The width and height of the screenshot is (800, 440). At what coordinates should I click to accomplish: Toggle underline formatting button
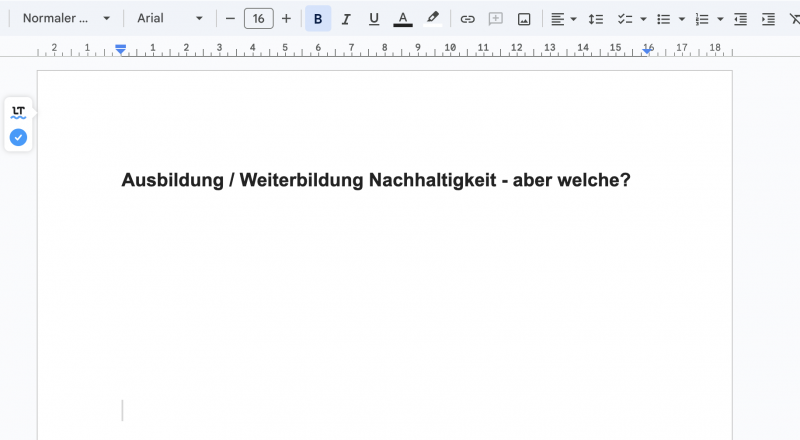(x=374, y=19)
